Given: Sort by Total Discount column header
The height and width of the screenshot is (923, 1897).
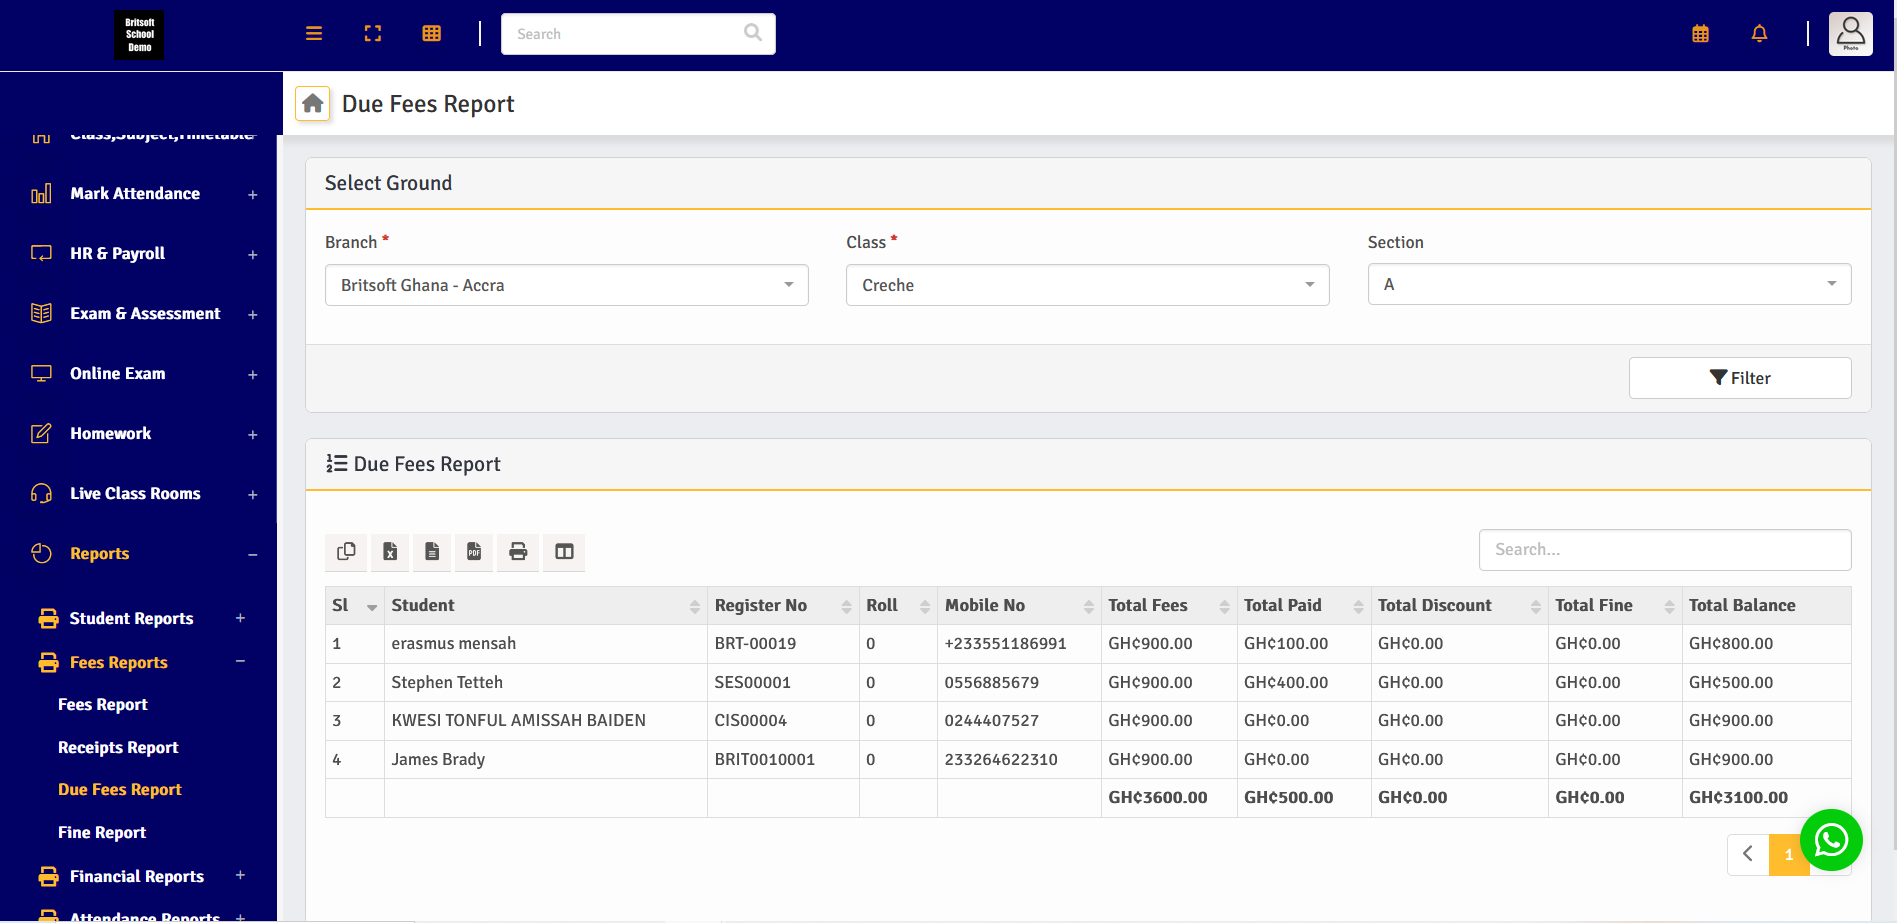Looking at the screenshot, I should (1459, 606).
